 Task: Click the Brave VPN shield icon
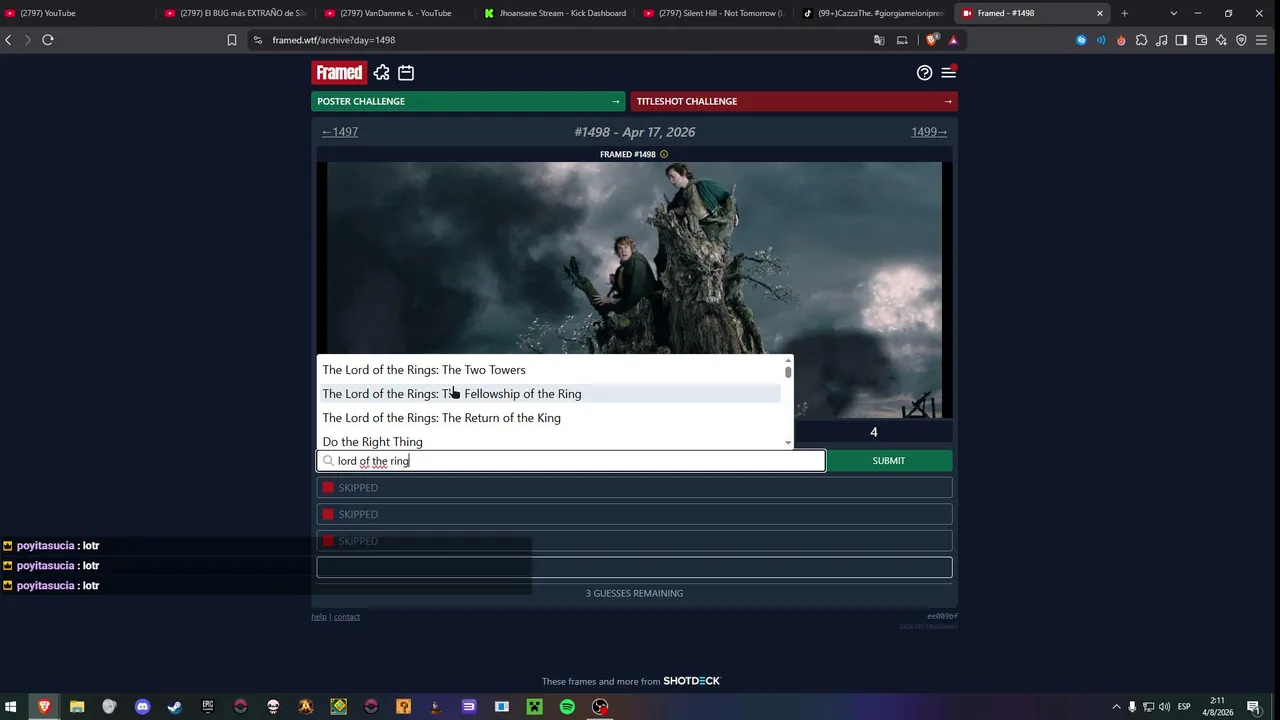(x=1241, y=40)
